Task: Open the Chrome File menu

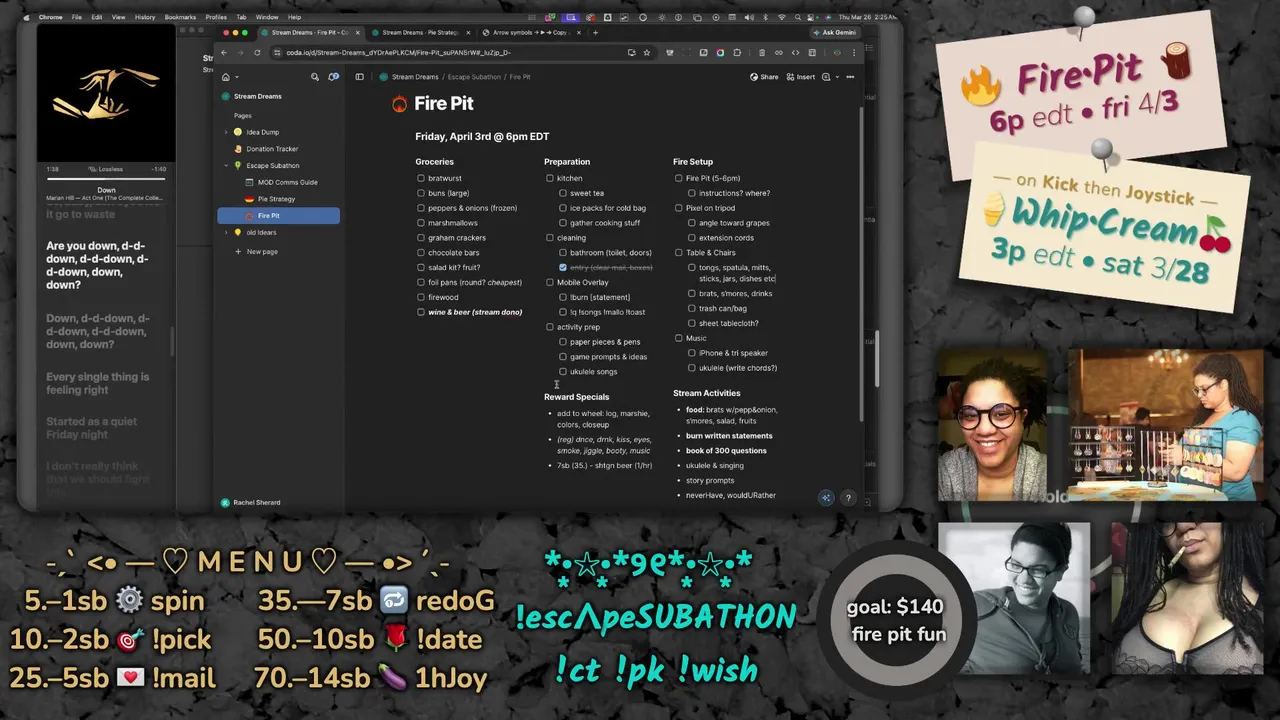Action: (76, 17)
